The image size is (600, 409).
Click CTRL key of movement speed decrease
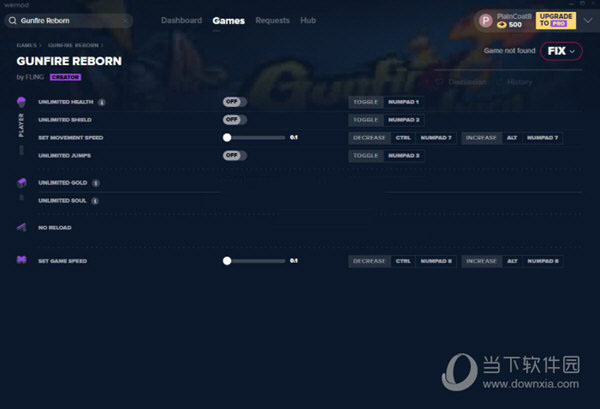403,138
